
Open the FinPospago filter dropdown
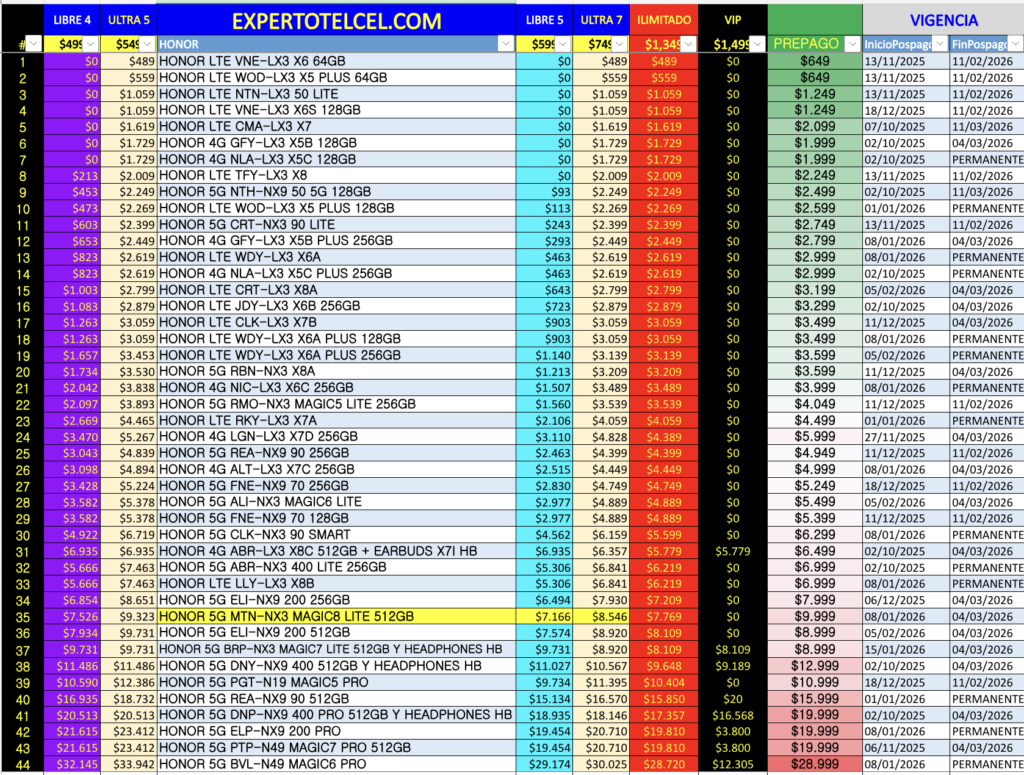coord(1015,44)
